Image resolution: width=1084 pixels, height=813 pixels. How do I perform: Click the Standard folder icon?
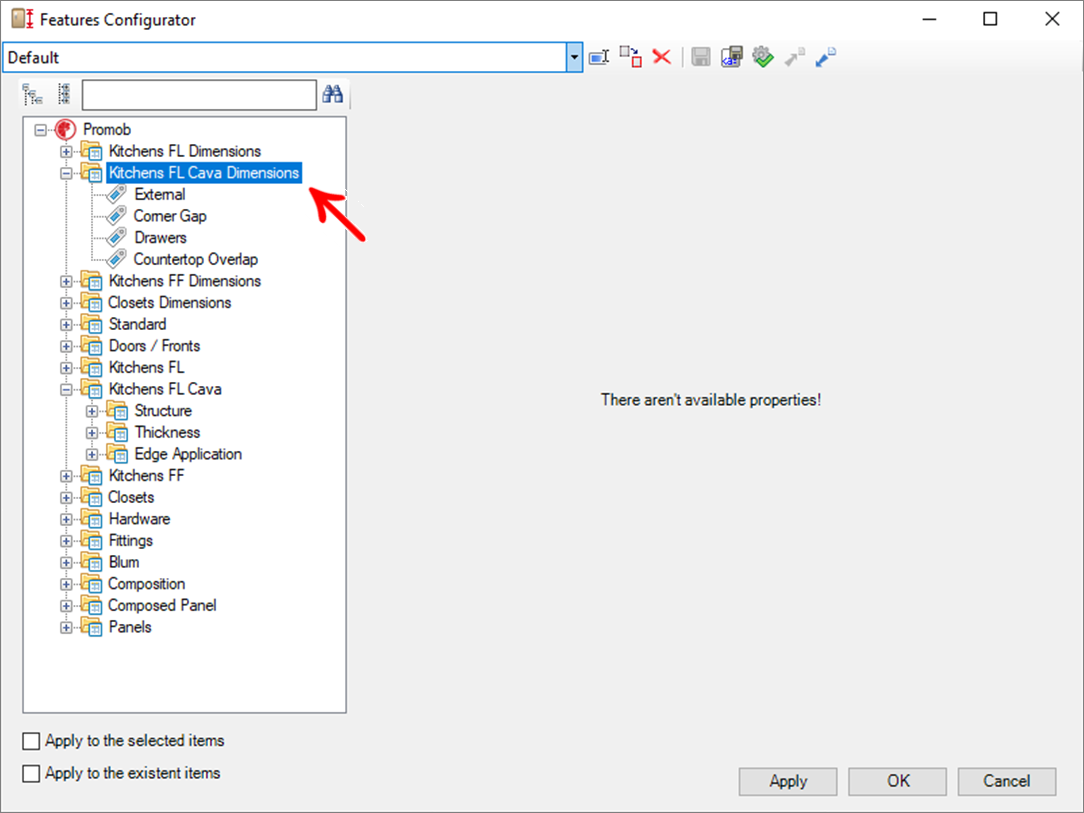[91, 324]
